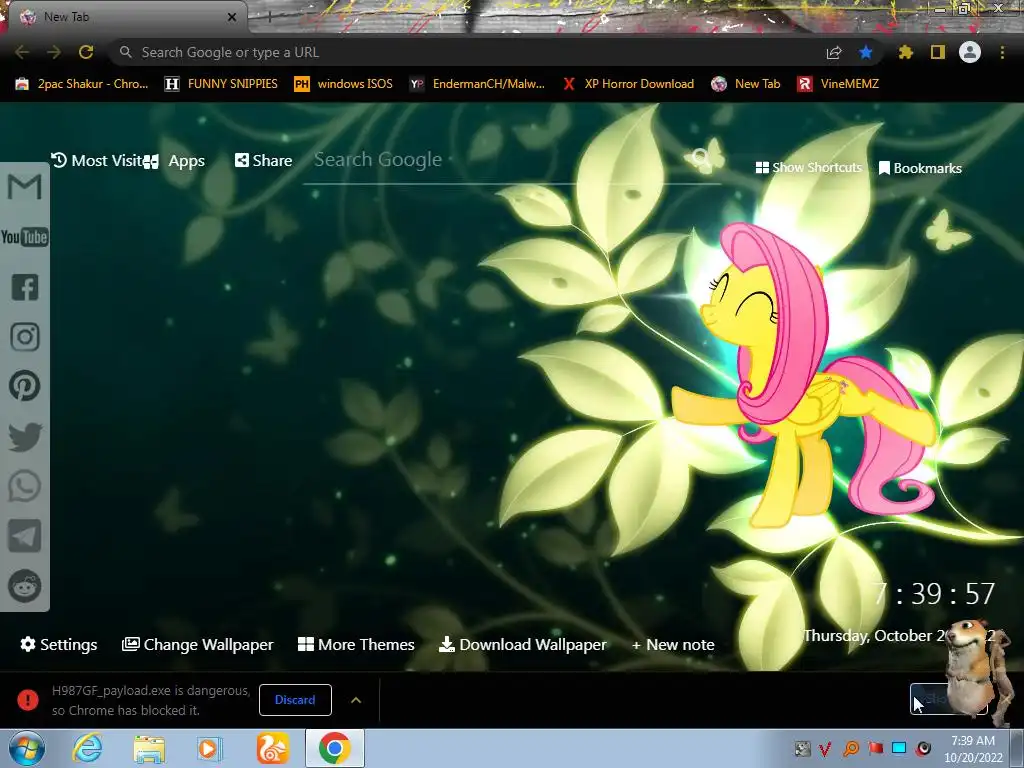Open More Themes

coord(356,645)
